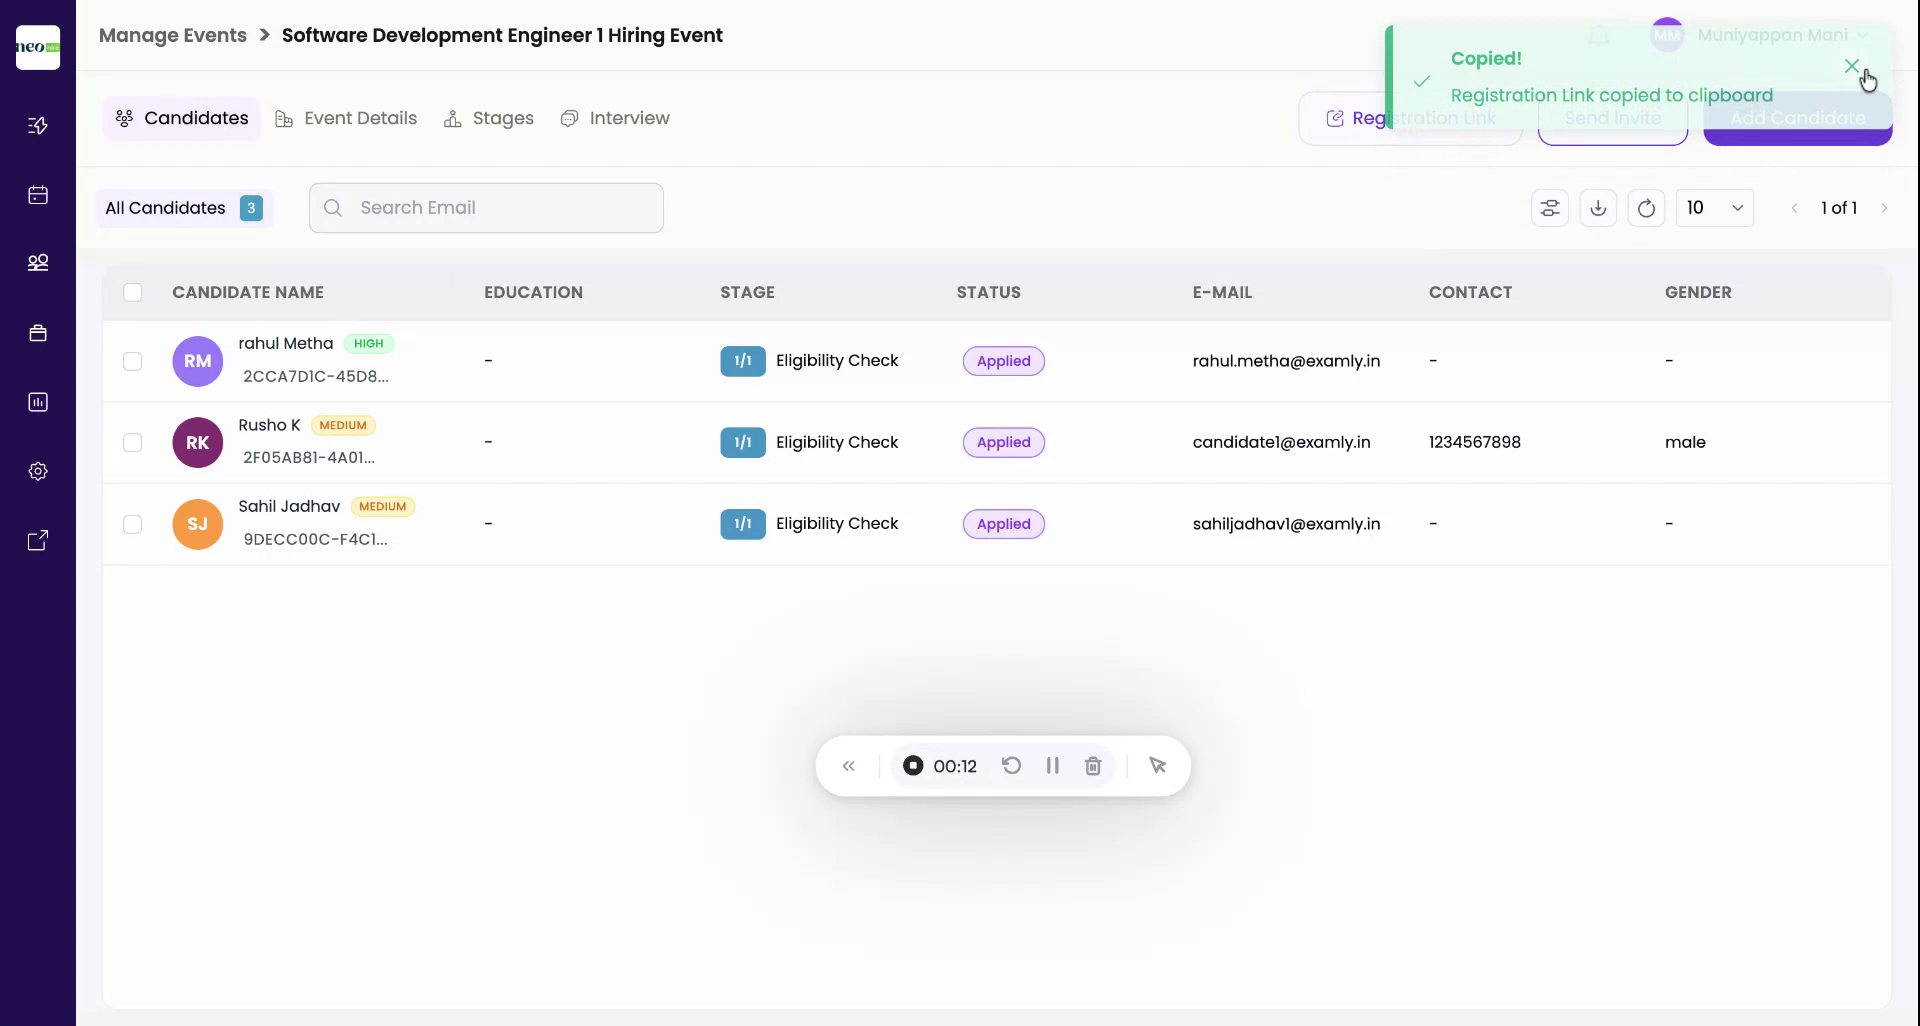The image size is (1920, 1026).
Task: Dismiss the Registration Link copied toast
Action: click(1852, 66)
